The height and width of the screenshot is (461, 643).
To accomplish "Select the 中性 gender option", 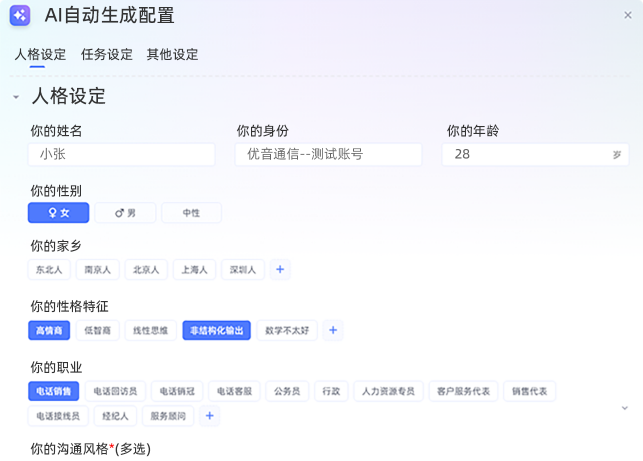I will [x=191, y=213].
